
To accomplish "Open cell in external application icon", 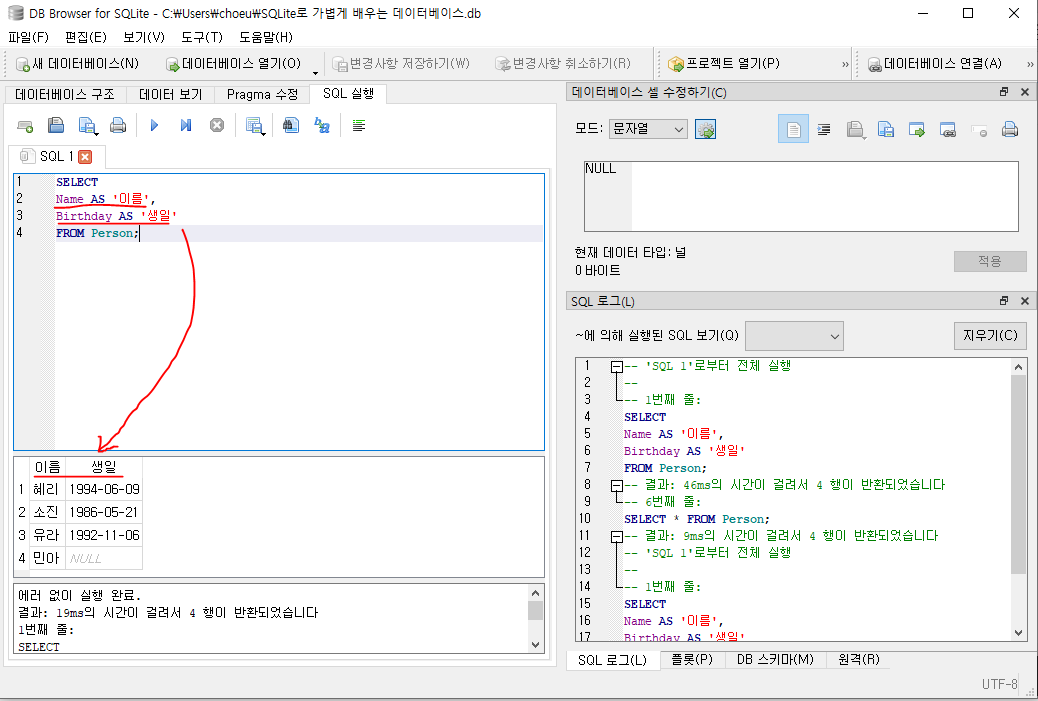I will click(917, 129).
